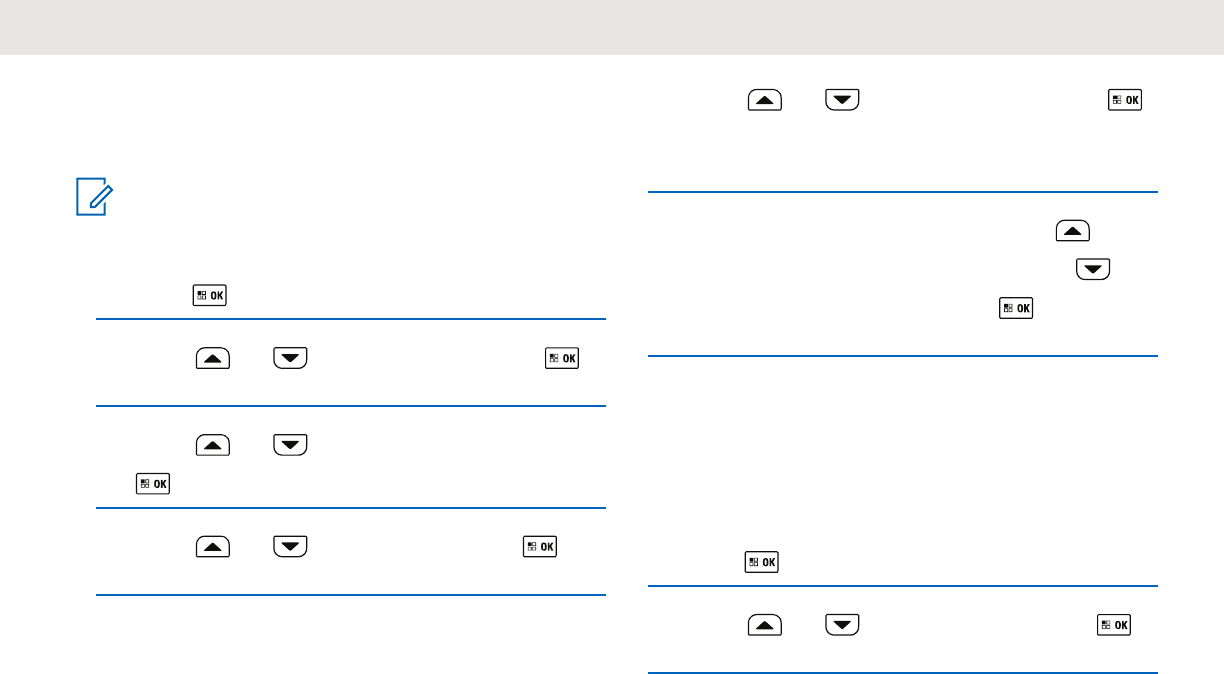The width and height of the screenshot is (1224, 674).
Task: Click the OK key at the end of the left column's first arrow row
Action: 562,358
